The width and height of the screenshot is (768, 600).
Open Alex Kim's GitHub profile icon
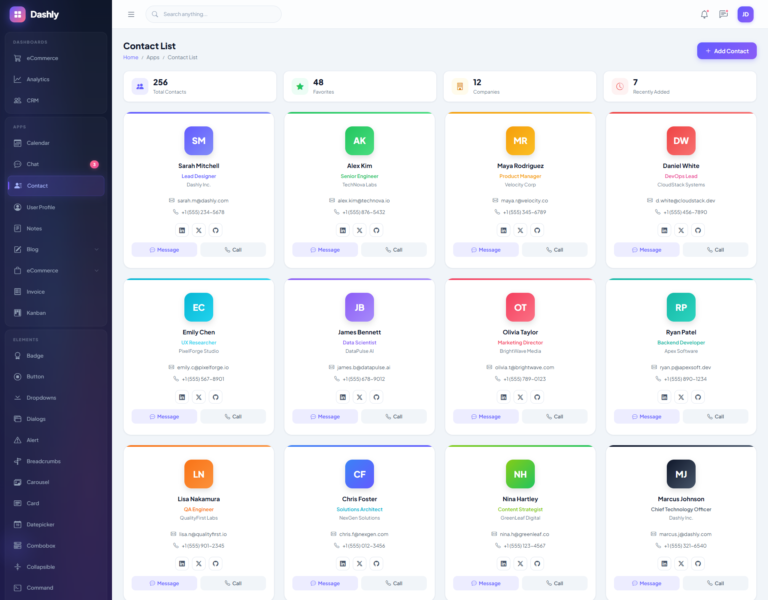[376, 230]
